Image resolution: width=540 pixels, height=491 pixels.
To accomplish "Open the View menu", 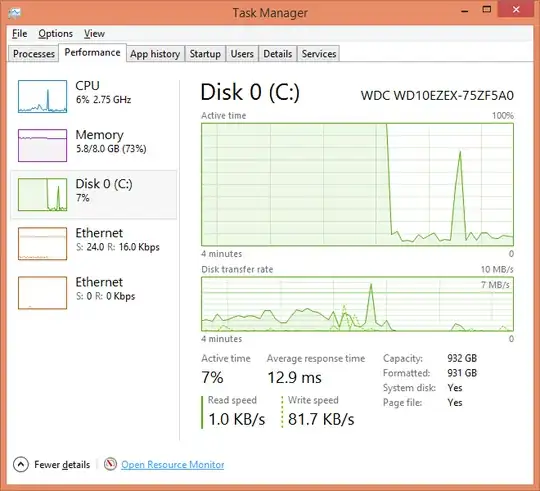I will [x=94, y=34].
